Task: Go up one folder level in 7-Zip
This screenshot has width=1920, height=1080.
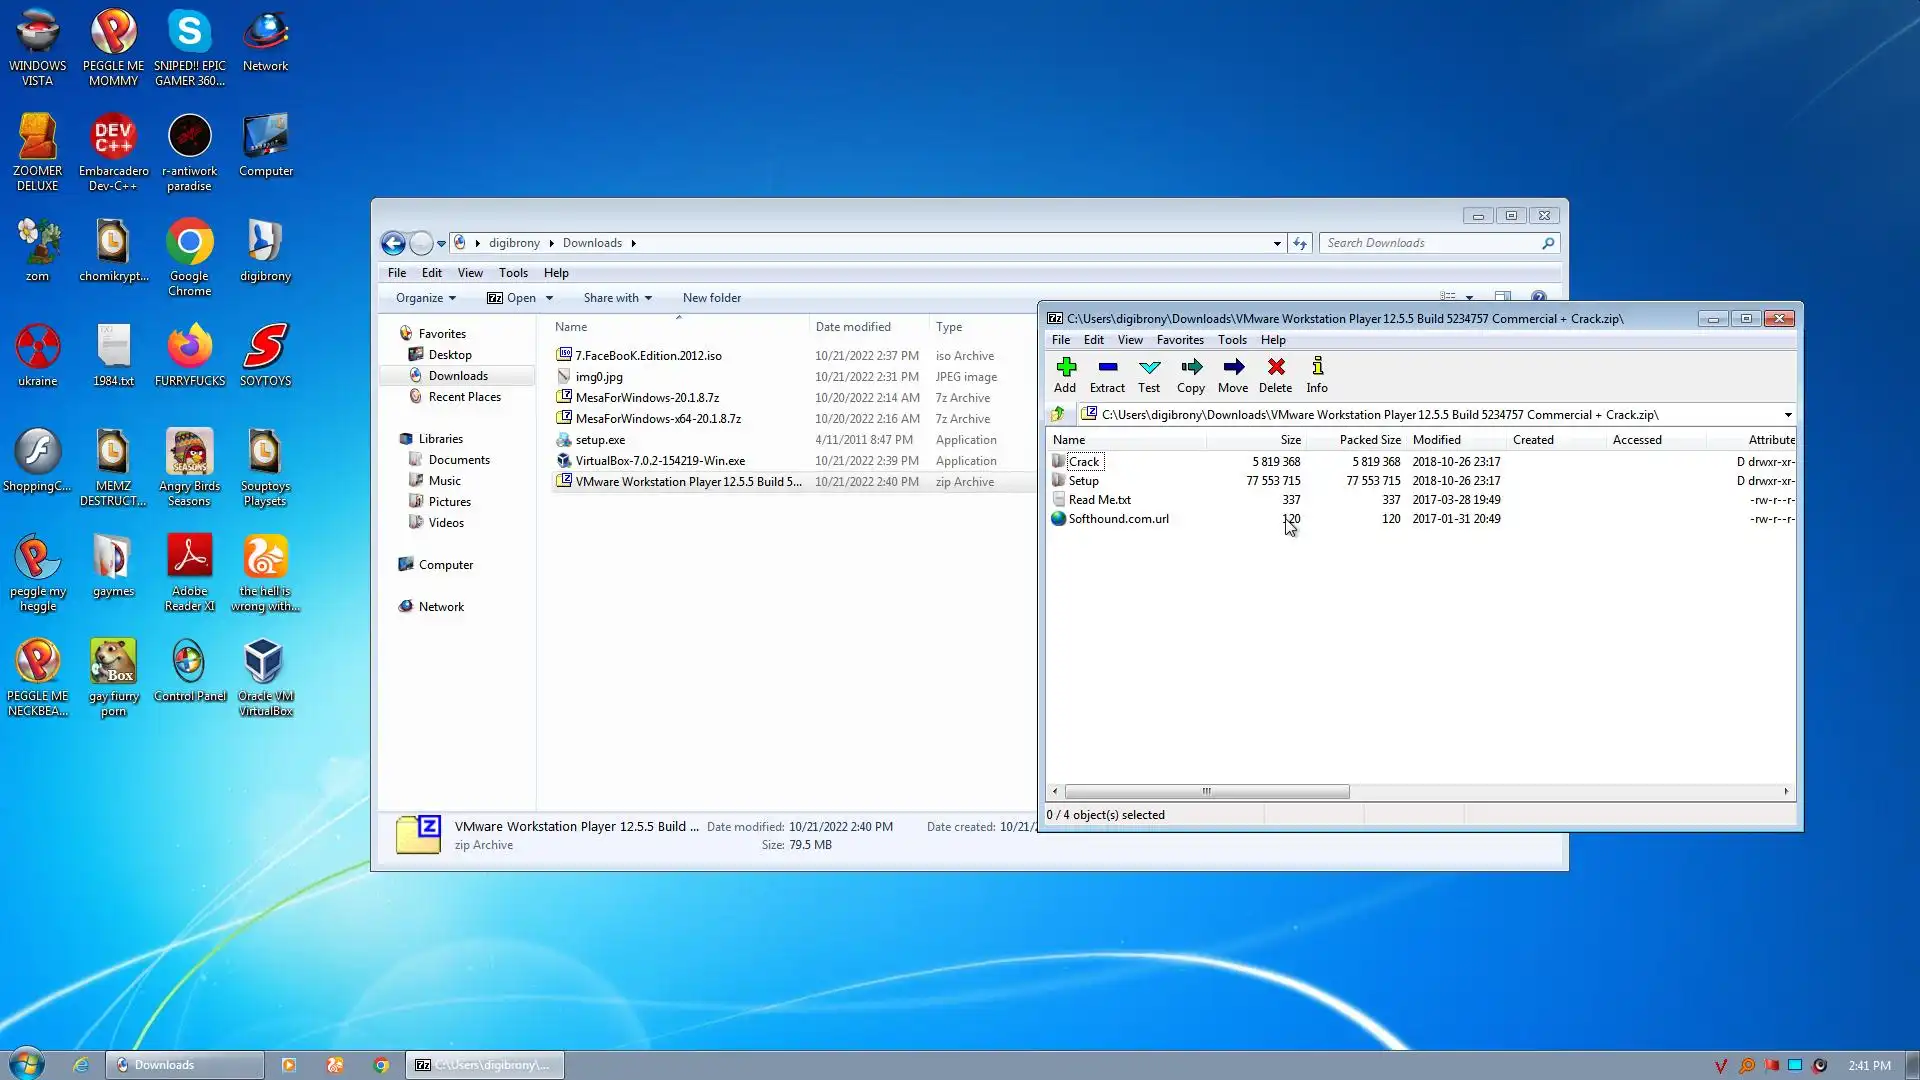Action: tap(1058, 414)
